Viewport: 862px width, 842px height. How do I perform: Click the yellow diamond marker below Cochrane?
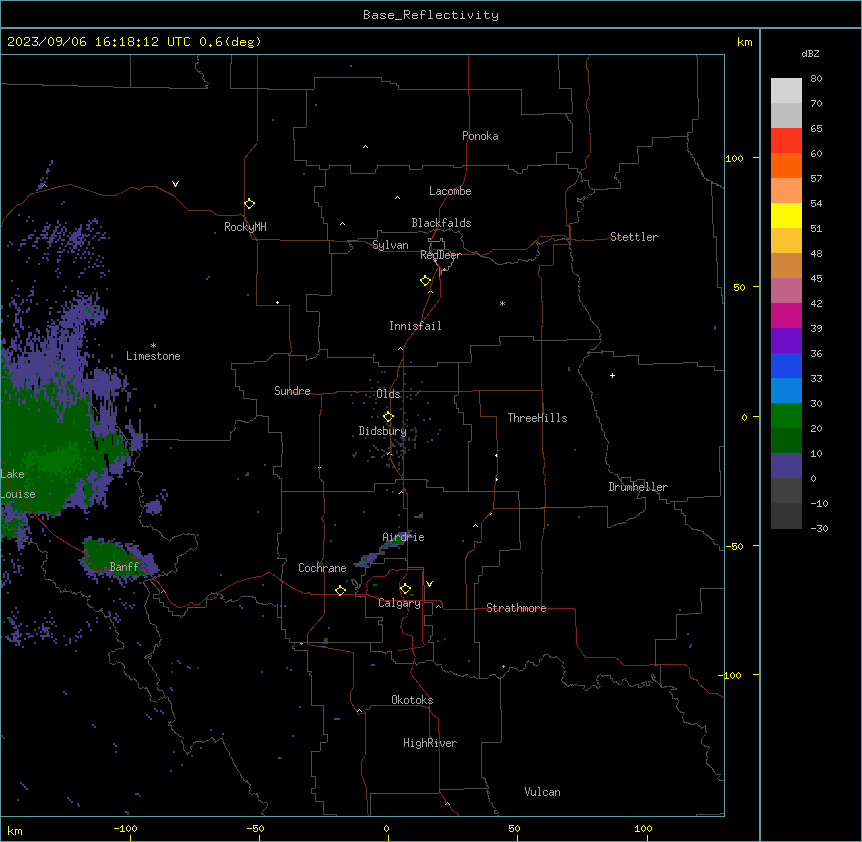tap(340, 590)
